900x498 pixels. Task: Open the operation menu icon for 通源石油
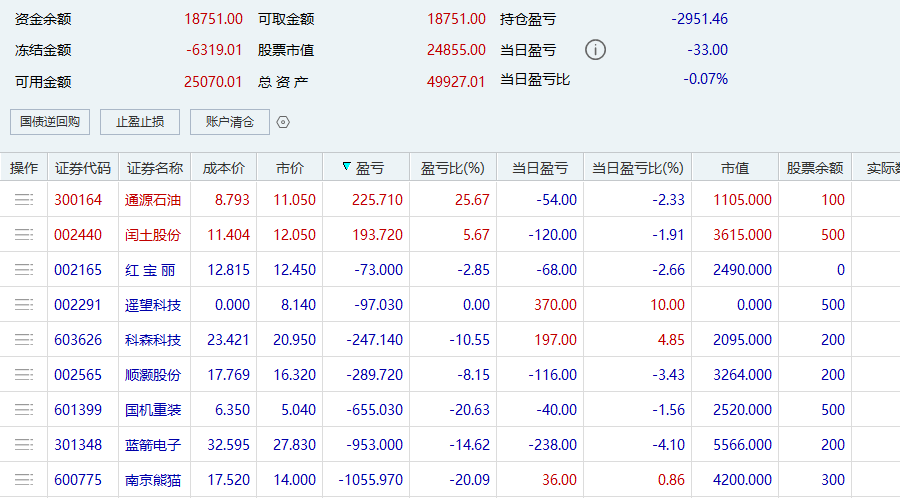[24, 200]
